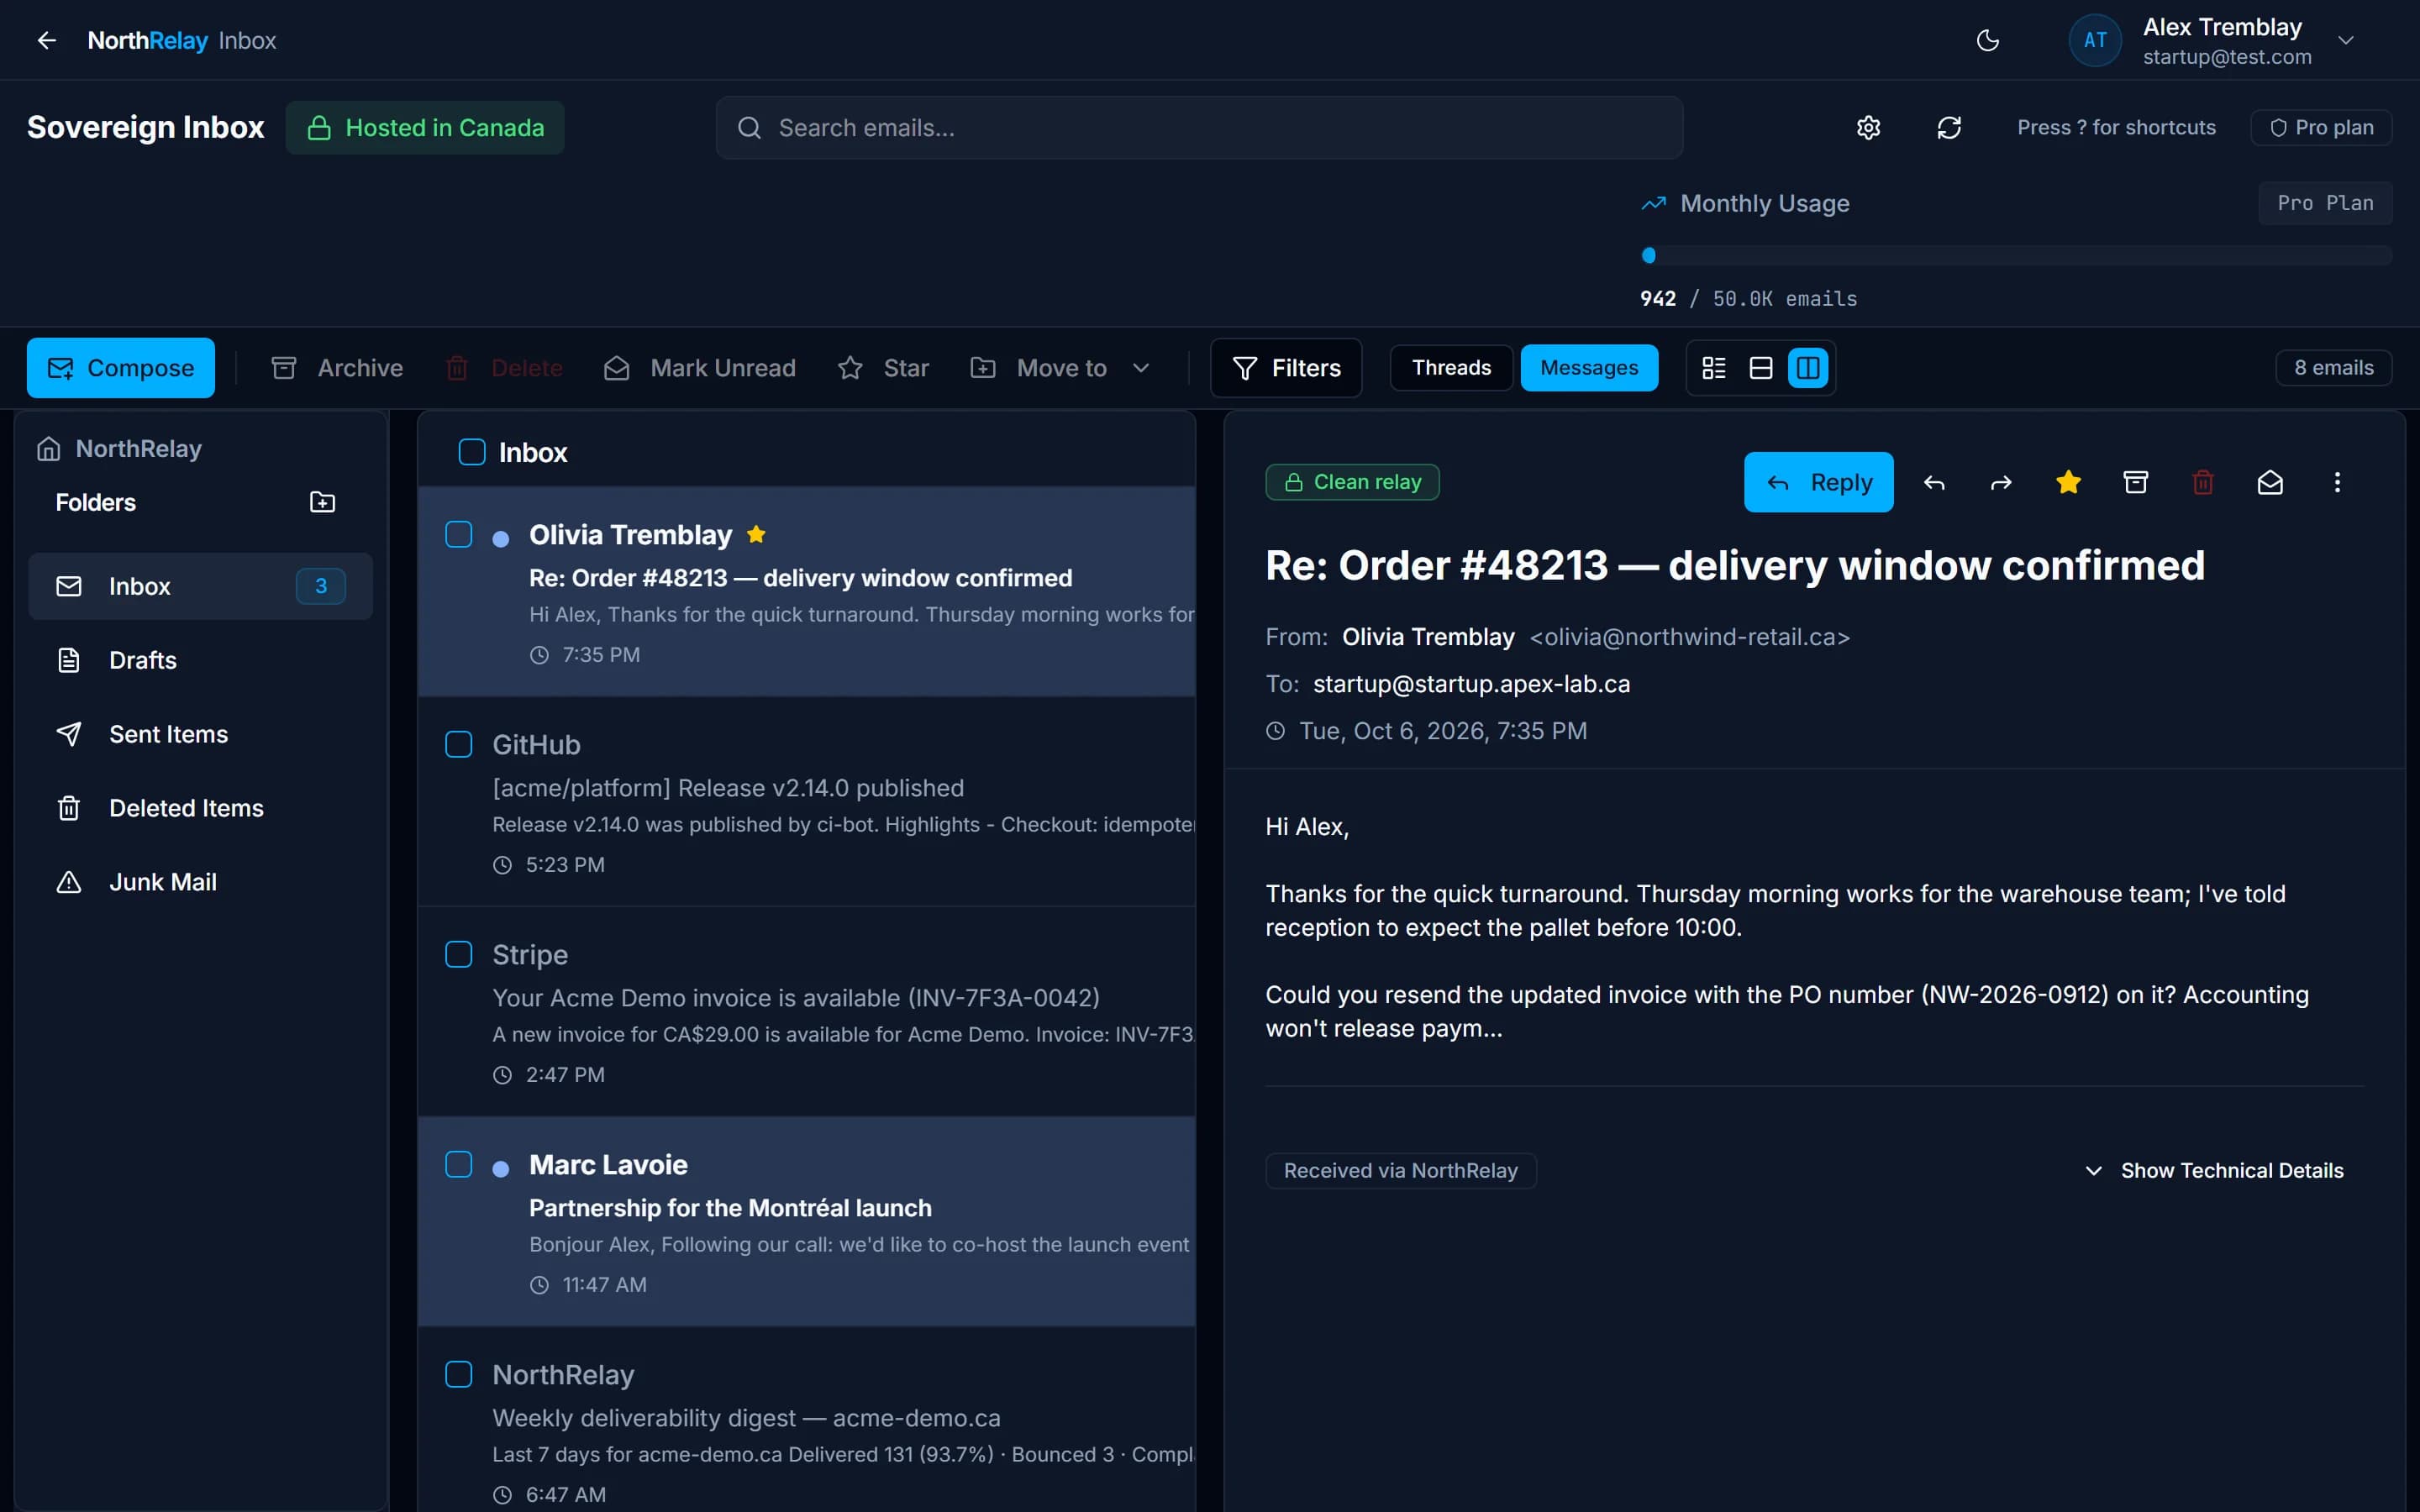This screenshot has height=1512, width=2420.
Task: Open the Sent Items folder
Action: click(x=200, y=734)
